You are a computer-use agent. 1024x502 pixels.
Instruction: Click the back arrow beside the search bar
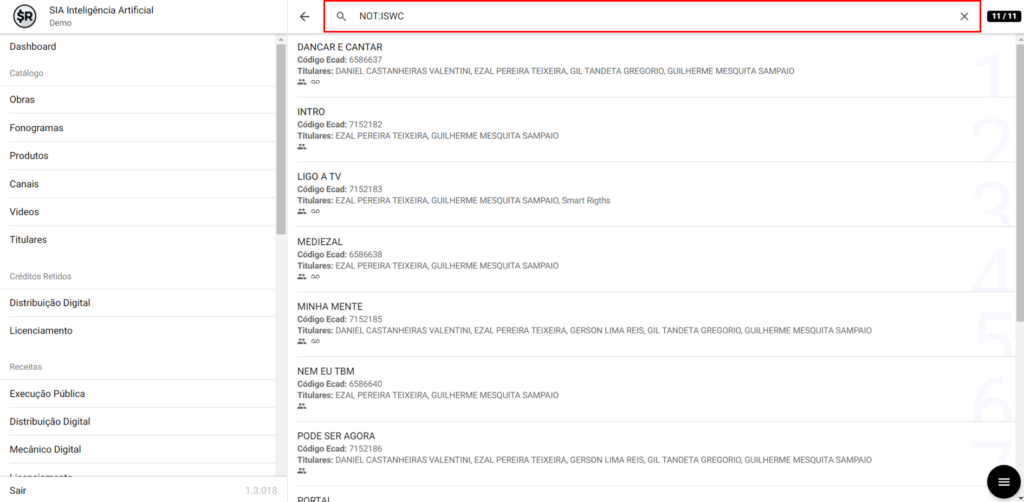[305, 17]
